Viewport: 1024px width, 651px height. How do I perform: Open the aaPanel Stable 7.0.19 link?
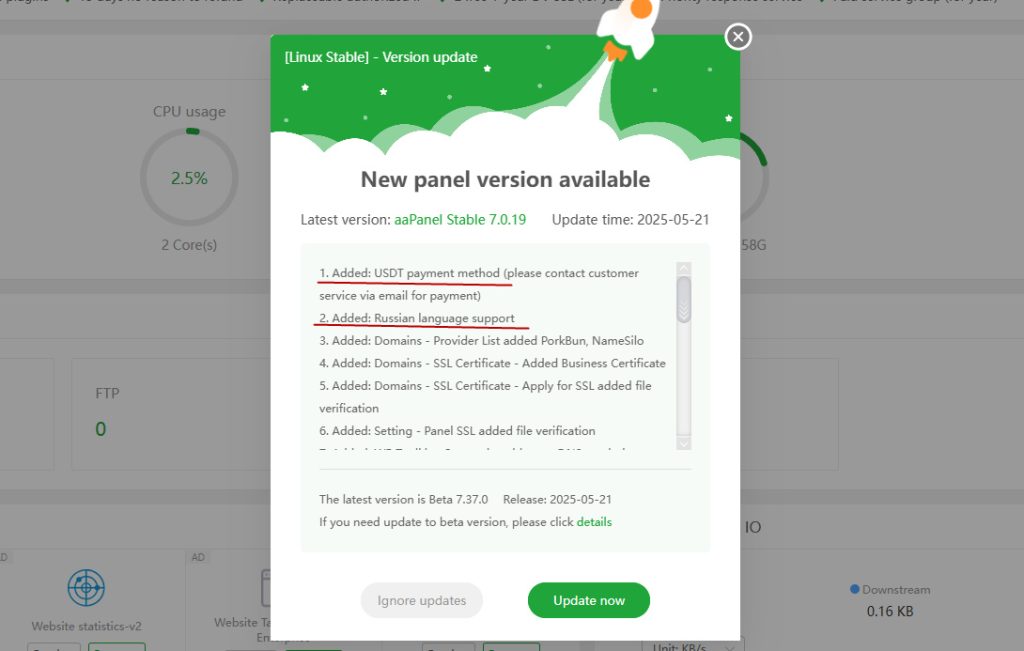click(x=460, y=219)
